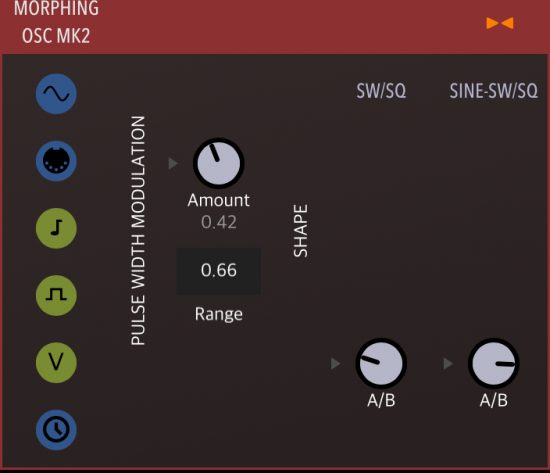Click the 0.66 Range value field

pos(219,271)
